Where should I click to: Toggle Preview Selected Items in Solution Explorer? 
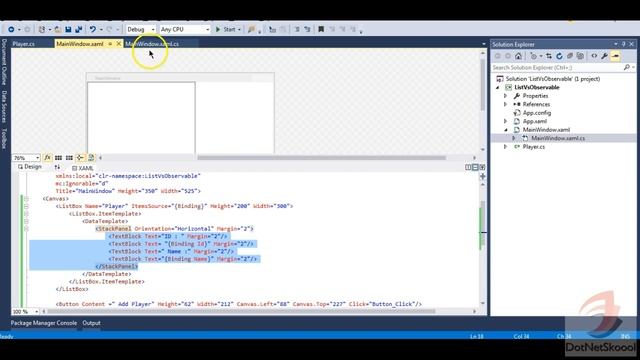click(615, 56)
